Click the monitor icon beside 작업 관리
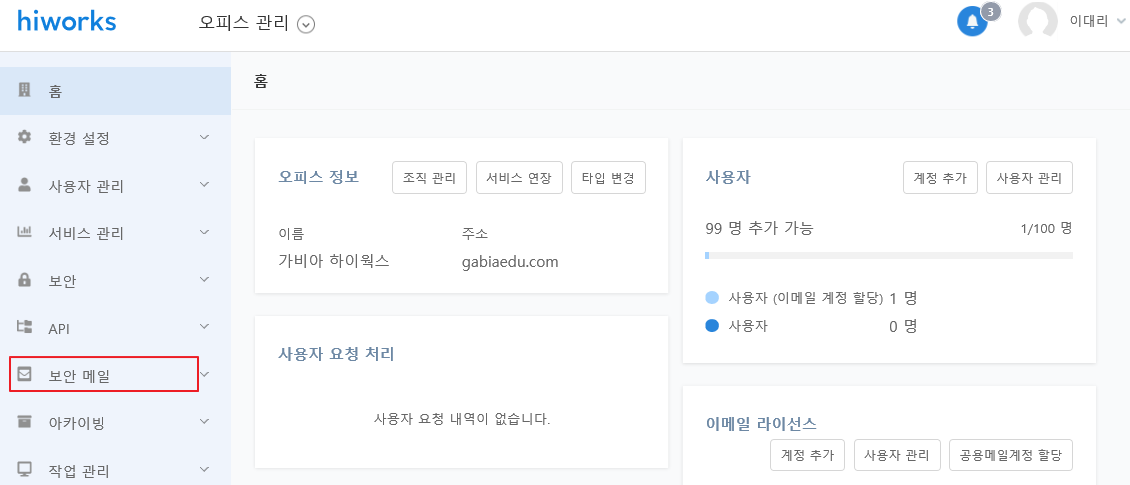The height and width of the screenshot is (485, 1130). (25, 470)
